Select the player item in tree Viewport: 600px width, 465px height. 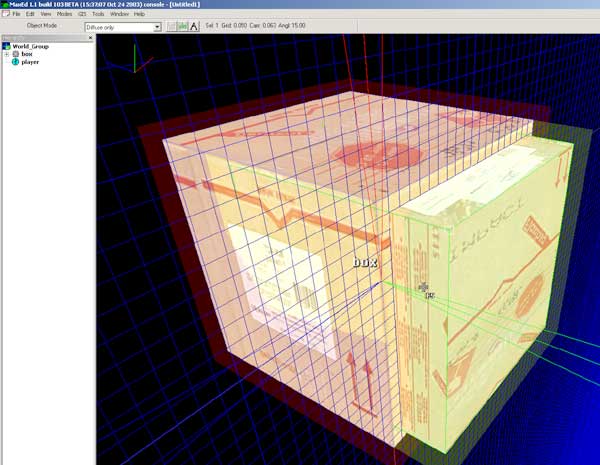coord(30,62)
